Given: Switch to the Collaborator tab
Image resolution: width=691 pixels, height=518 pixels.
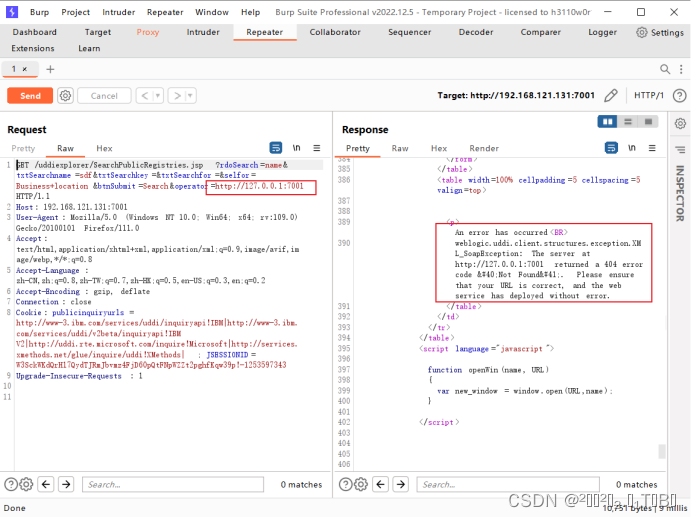Looking at the screenshot, I should pyautogui.click(x=335, y=32).
